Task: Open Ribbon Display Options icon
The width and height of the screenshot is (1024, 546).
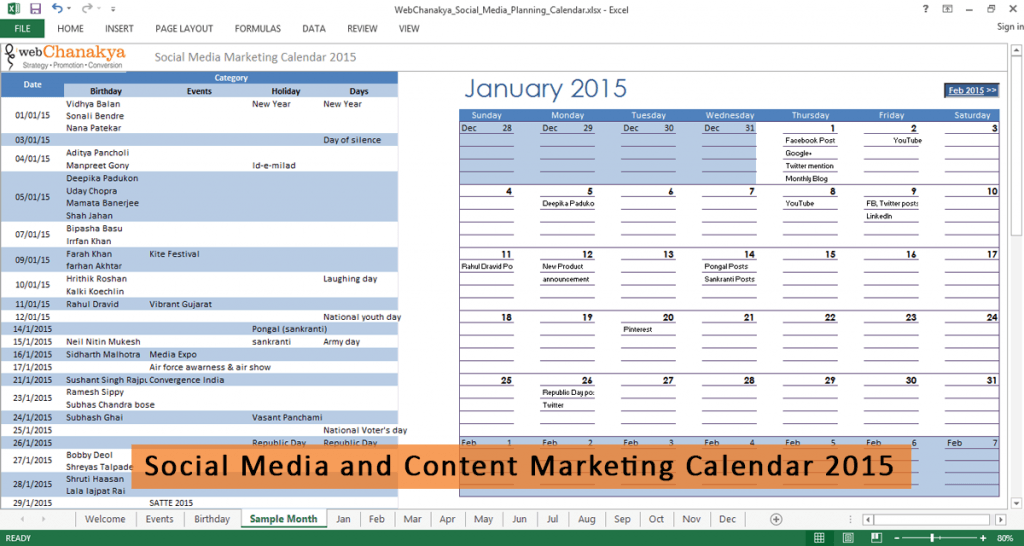Action: (x=947, y=9)
